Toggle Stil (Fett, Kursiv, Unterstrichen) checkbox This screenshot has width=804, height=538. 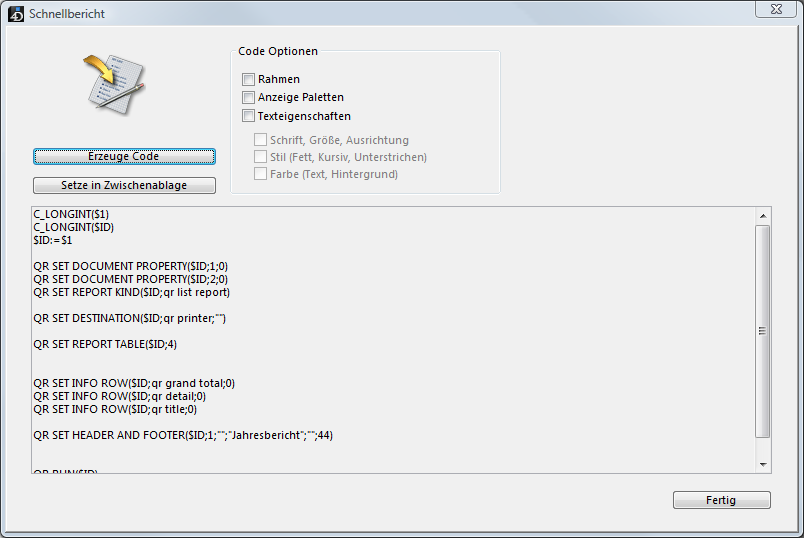(260, 157)
